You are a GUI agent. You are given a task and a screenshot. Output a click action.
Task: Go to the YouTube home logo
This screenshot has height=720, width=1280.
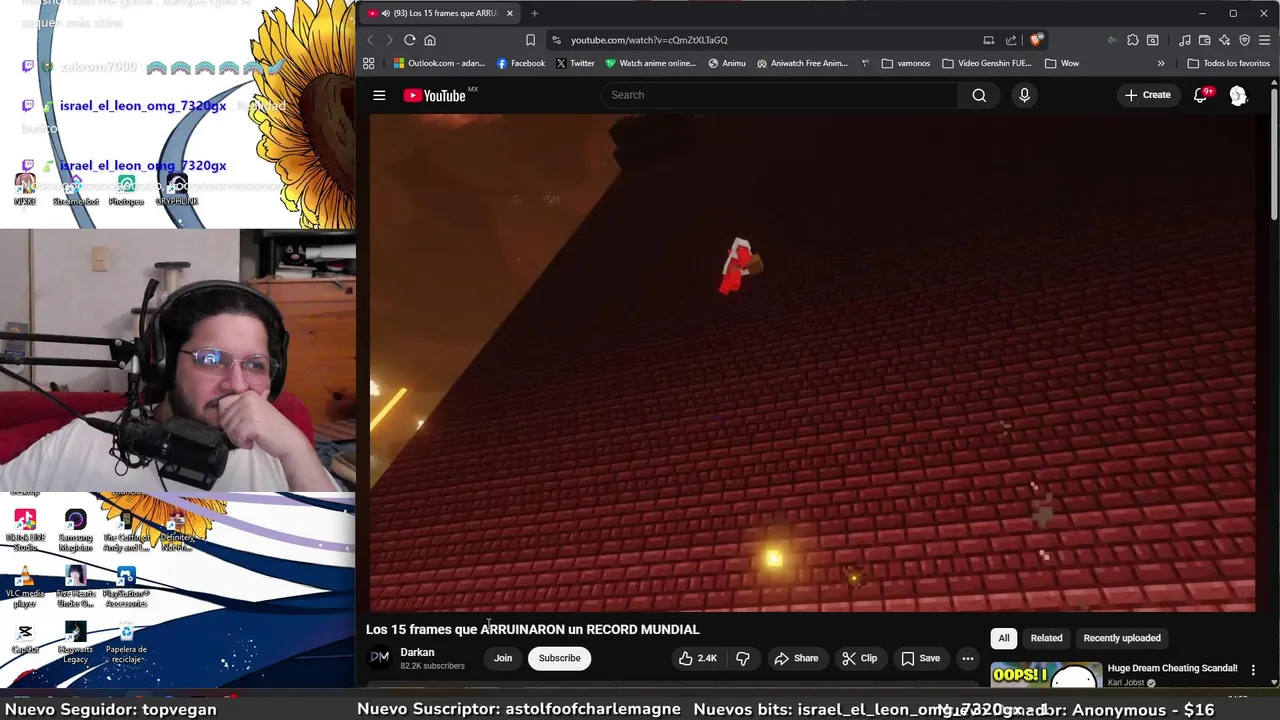[435, 95]
